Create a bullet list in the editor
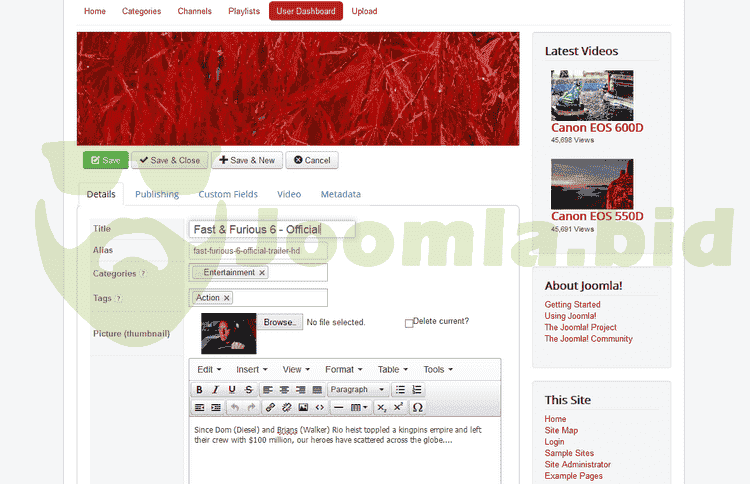Screen dimensions: 750x484 (400, 390)
